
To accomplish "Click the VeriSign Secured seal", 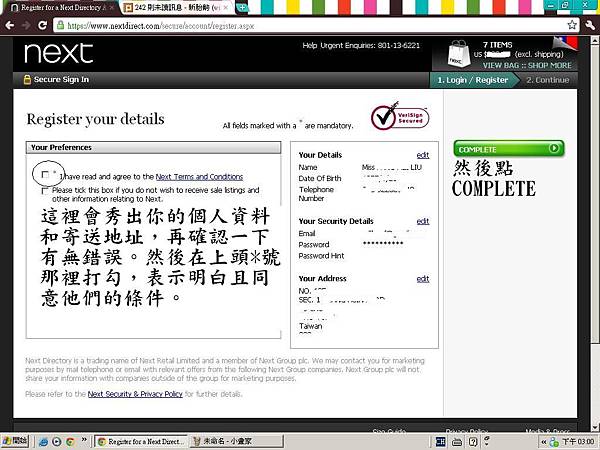I will [x=400, y=118].
